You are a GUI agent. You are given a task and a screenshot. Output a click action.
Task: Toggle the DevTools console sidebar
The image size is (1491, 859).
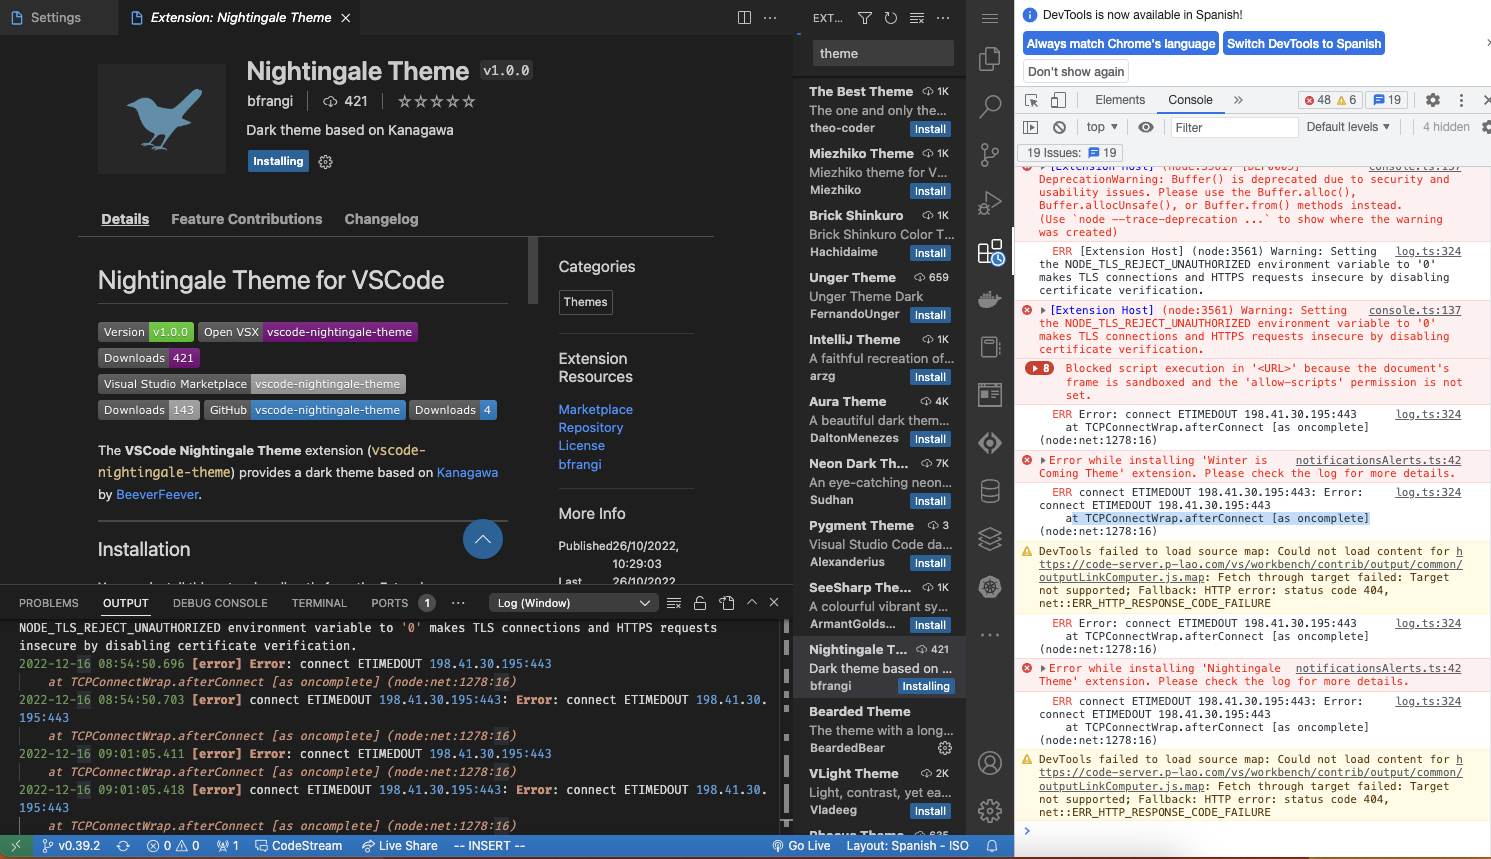(1031, 127)
